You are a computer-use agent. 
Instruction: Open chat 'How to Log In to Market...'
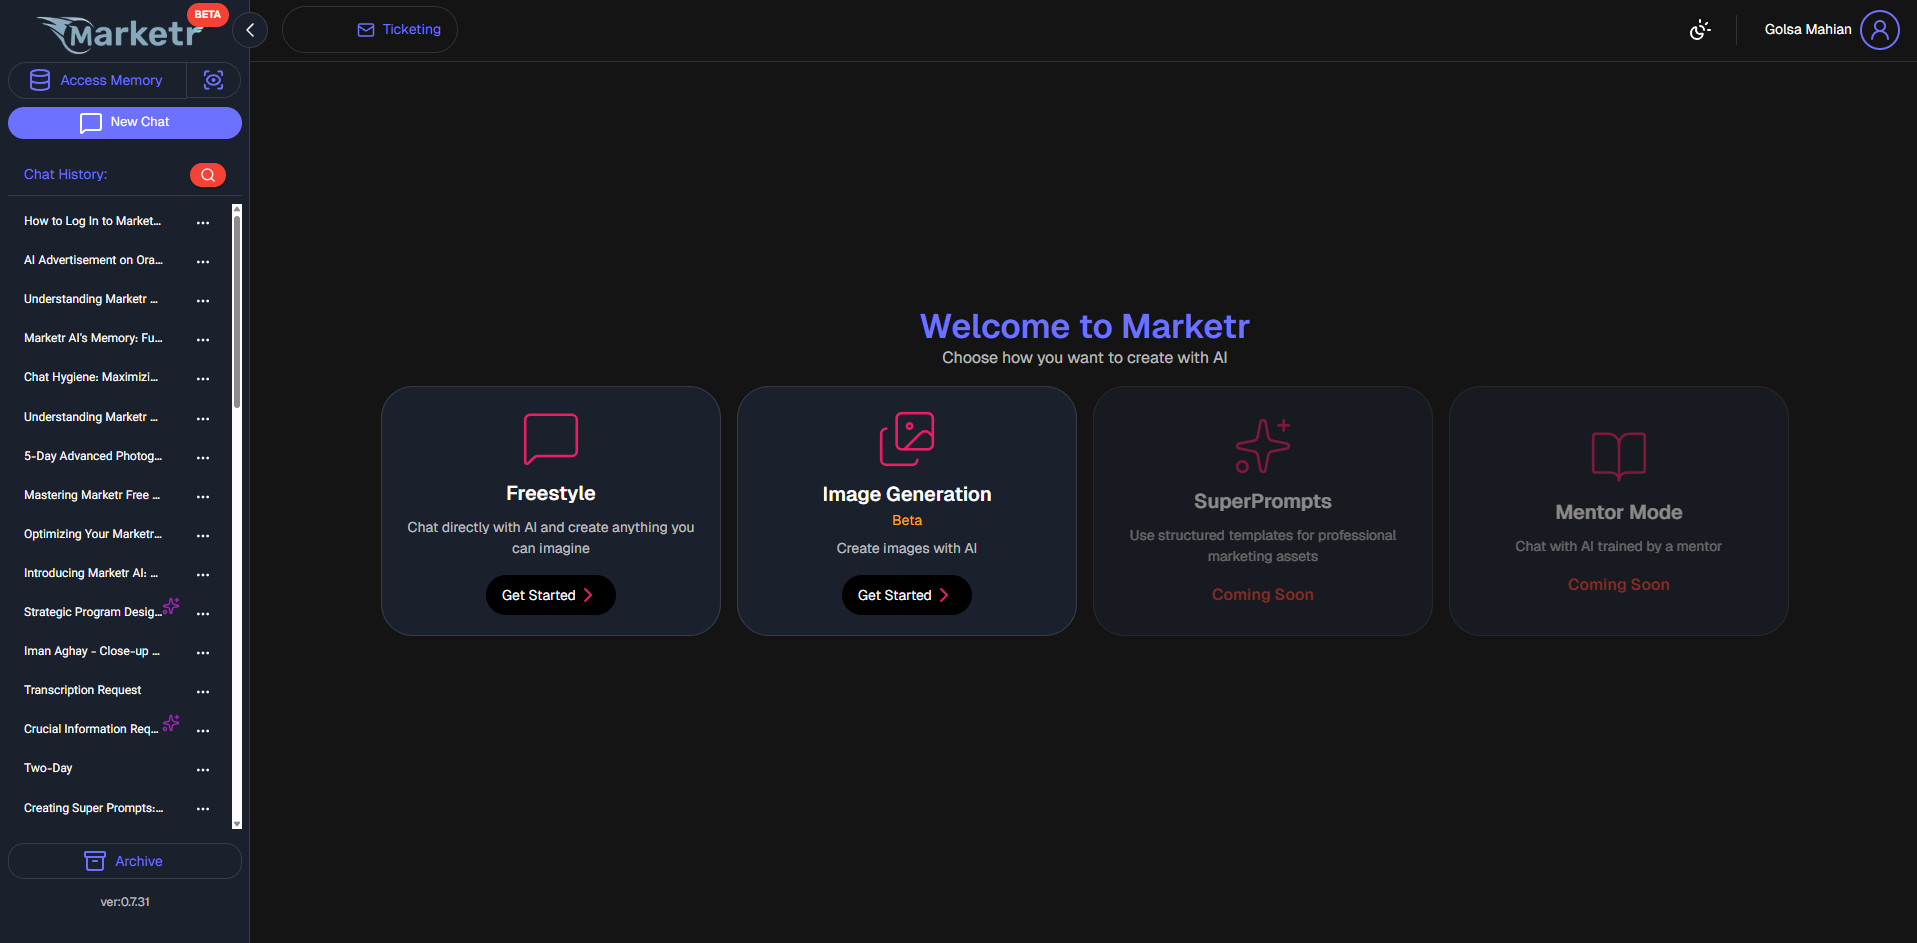tap(92, 221)
